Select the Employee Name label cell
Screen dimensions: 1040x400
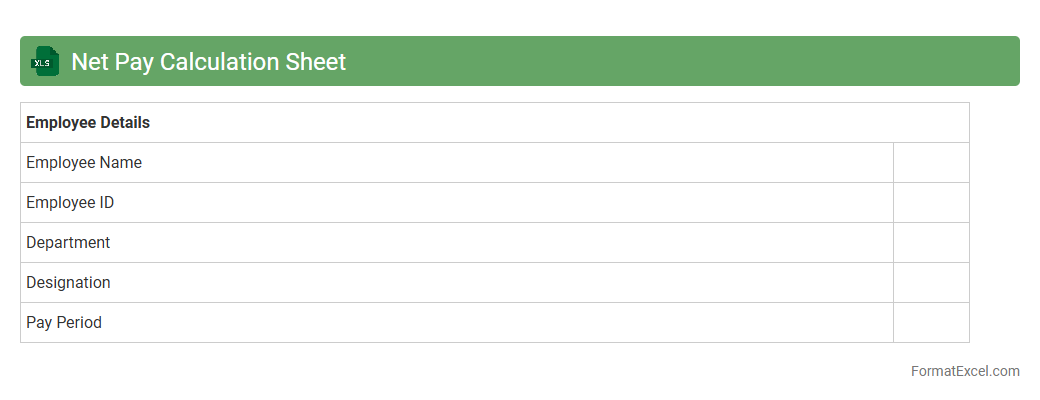[x=84, y=163]
